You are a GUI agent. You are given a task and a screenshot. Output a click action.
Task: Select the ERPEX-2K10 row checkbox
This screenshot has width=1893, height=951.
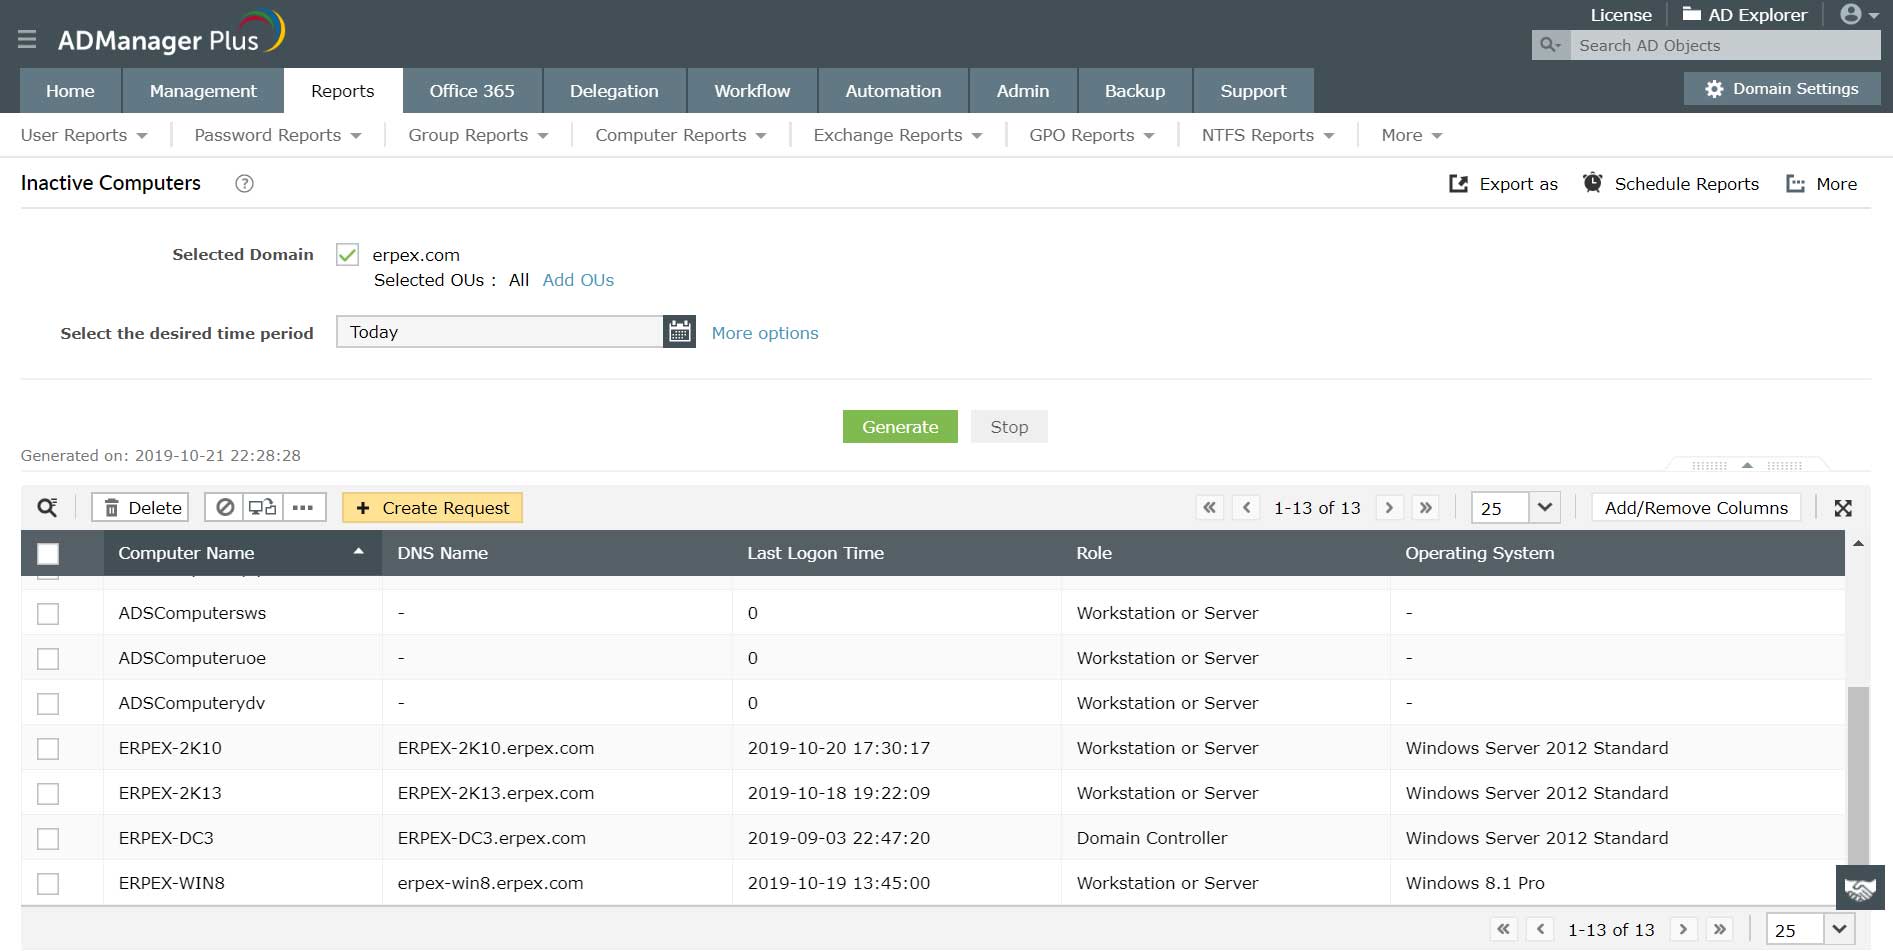[48, 748]
